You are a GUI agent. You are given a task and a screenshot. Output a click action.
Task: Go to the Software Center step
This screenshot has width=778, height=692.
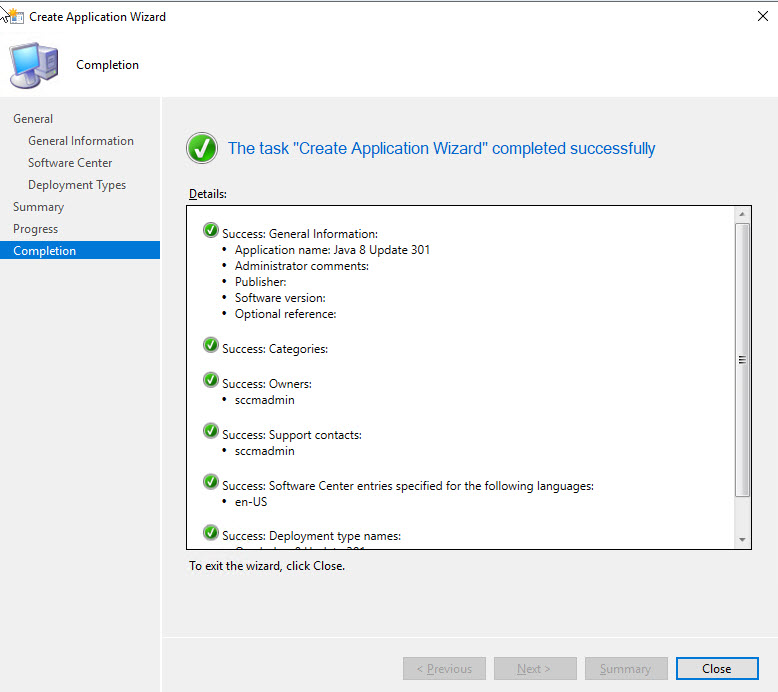point(70,163)
